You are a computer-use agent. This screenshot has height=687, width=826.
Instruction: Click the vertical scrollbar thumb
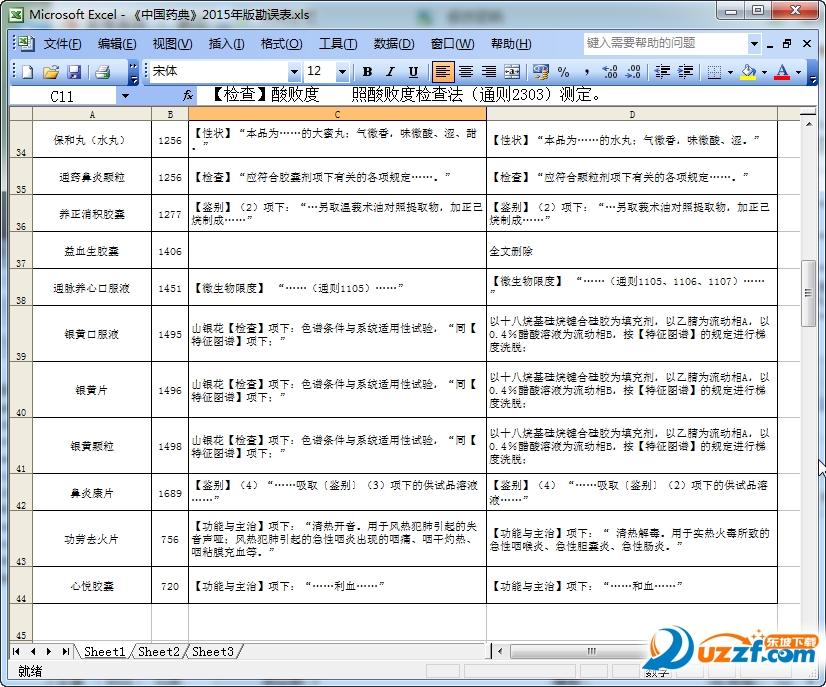coord(808,293)
